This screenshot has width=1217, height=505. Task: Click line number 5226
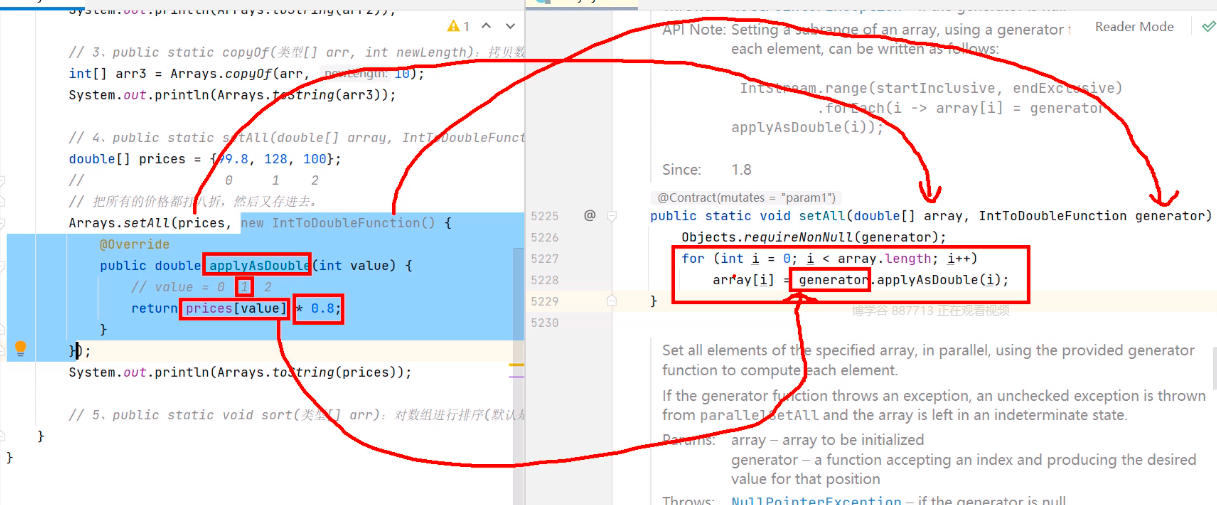coord(545,237)
